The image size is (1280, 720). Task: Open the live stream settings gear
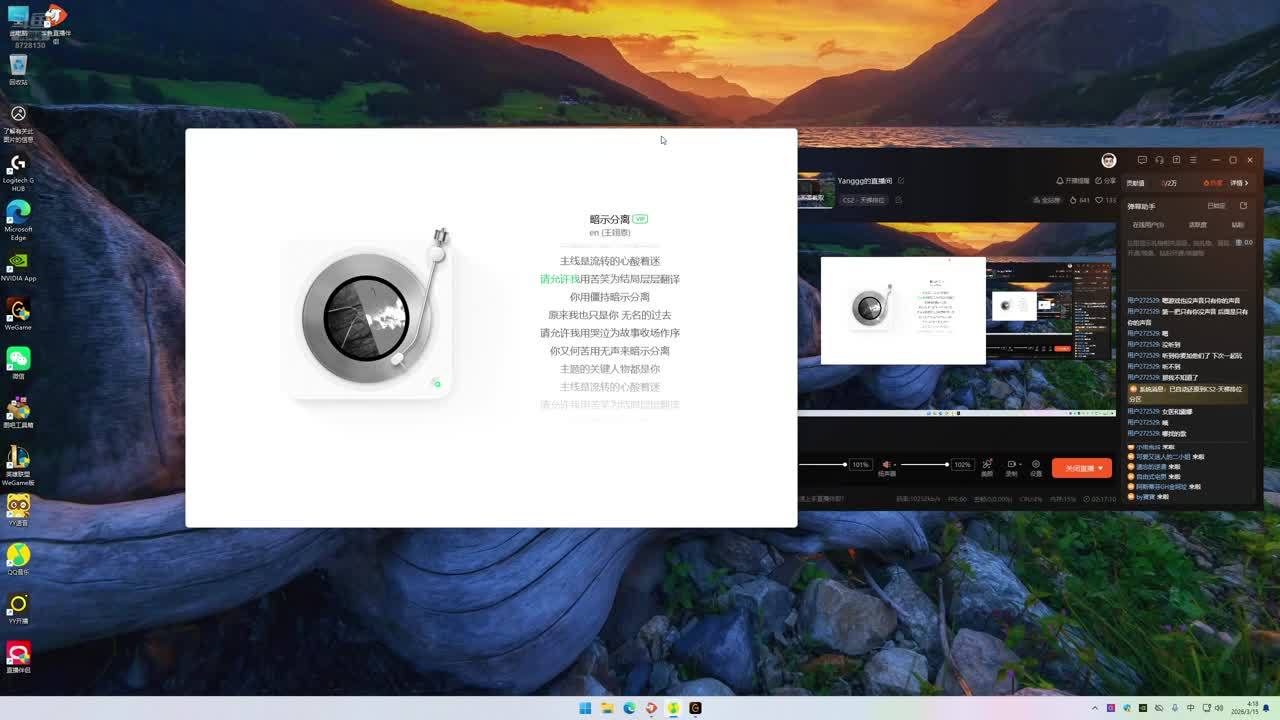pos(1036,466)
